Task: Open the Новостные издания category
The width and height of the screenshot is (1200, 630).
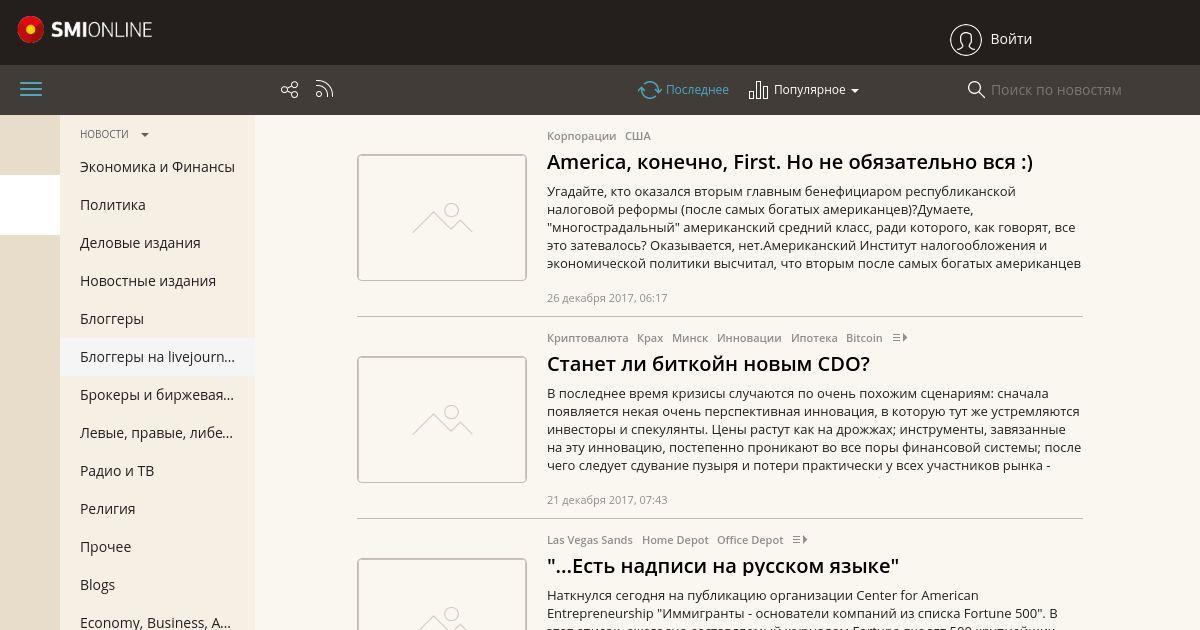Action: (157, 281)
